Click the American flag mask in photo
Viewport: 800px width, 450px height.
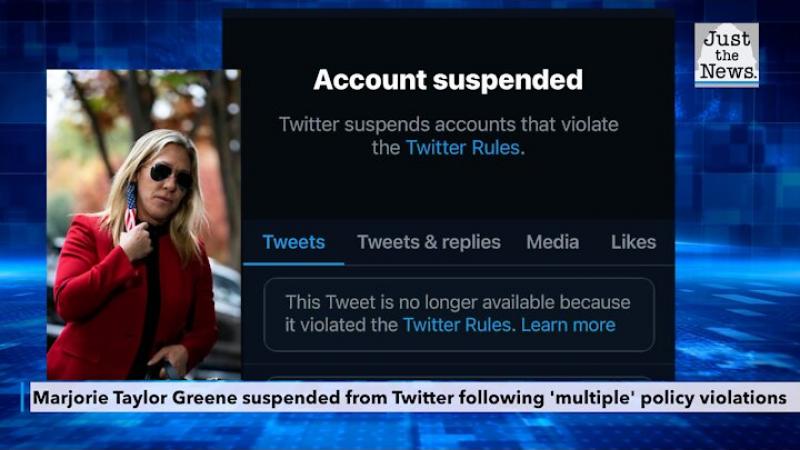click(x=131, y=207)
